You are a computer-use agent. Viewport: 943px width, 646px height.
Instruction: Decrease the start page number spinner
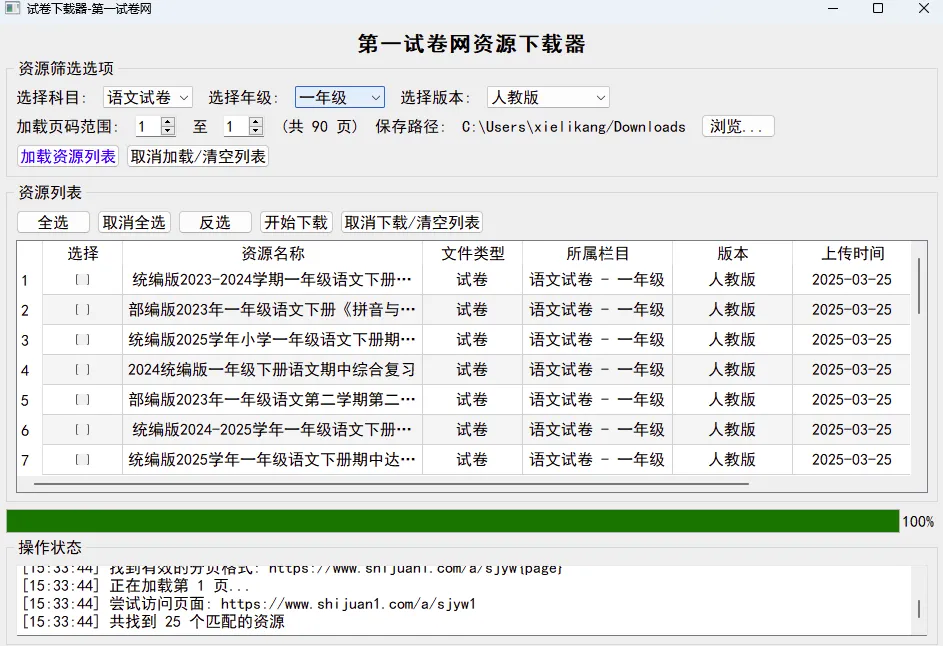point(168,131)
